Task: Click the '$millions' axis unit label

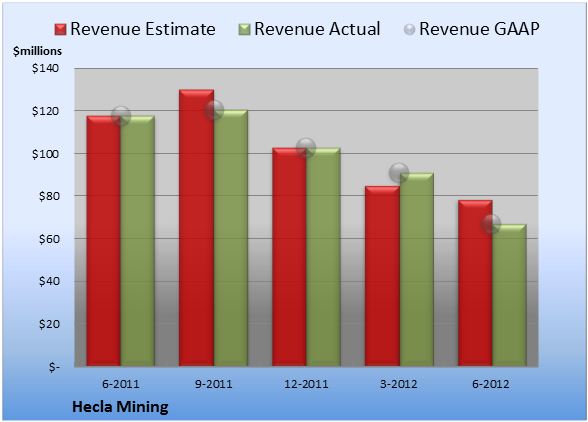Action: tap(38, 51)
